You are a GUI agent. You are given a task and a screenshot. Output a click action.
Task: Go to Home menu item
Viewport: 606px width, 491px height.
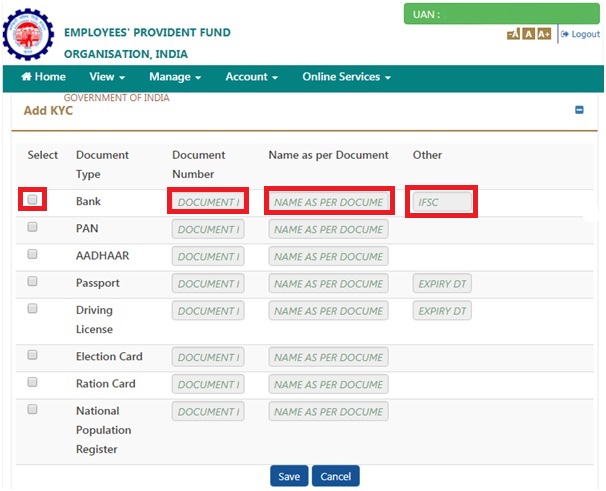pos(43,77)
